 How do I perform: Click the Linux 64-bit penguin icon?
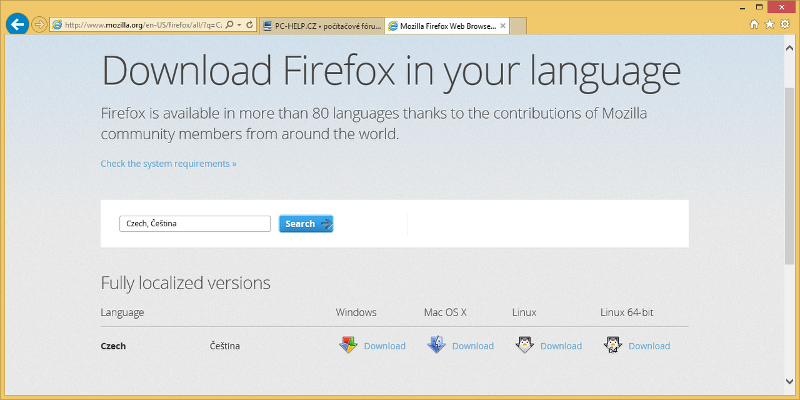click(x=612, y=345)
